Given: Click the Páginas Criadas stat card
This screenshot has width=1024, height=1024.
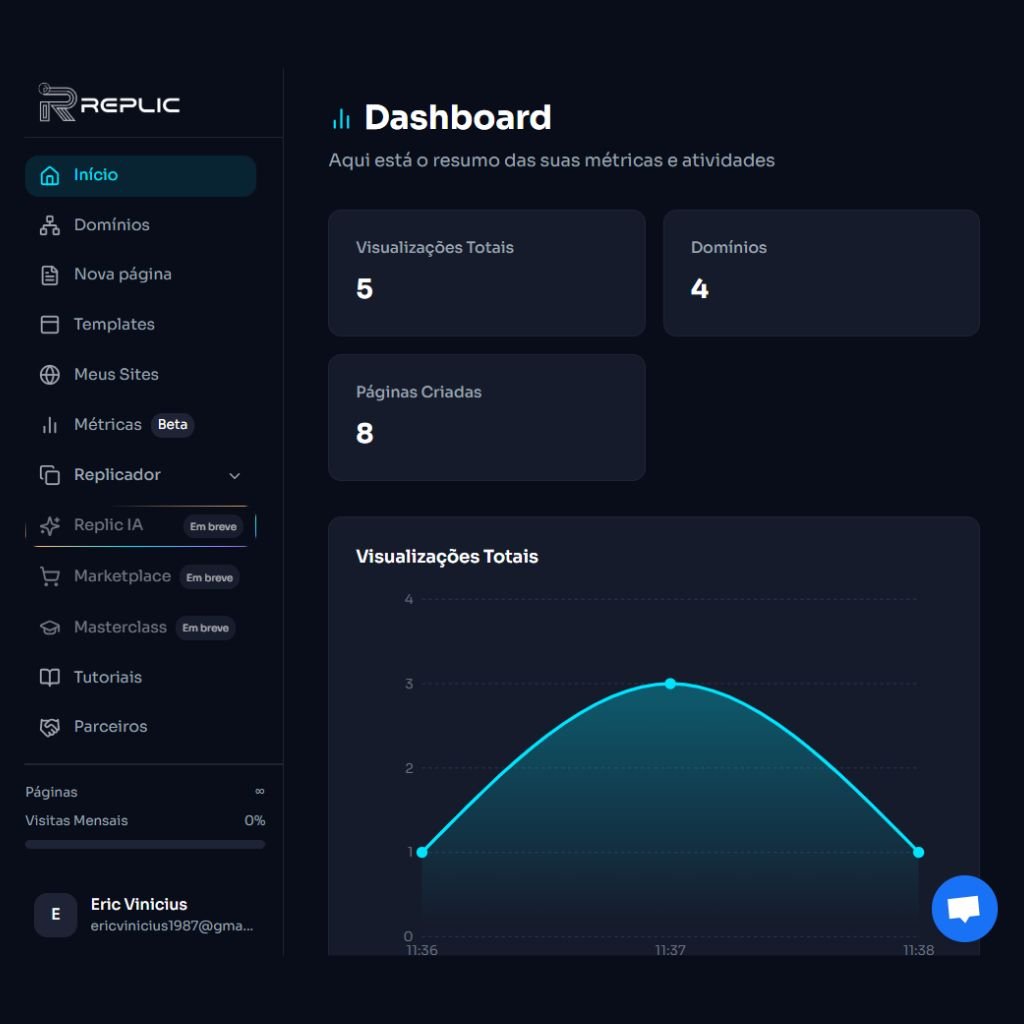Looking at the screenshot, I should [x=486, y=417].
